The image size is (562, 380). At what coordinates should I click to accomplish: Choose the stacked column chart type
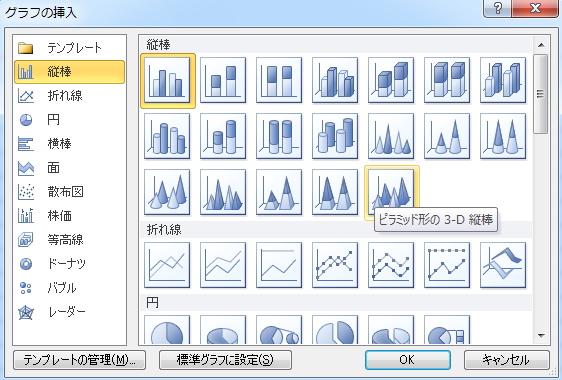pos(223,80)
